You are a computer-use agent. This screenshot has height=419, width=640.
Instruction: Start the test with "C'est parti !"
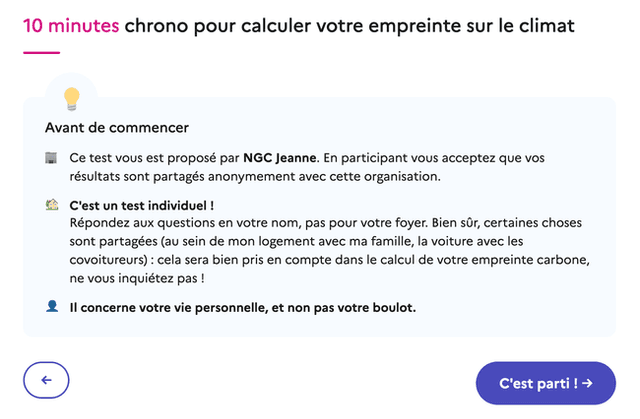coord(545,382)
